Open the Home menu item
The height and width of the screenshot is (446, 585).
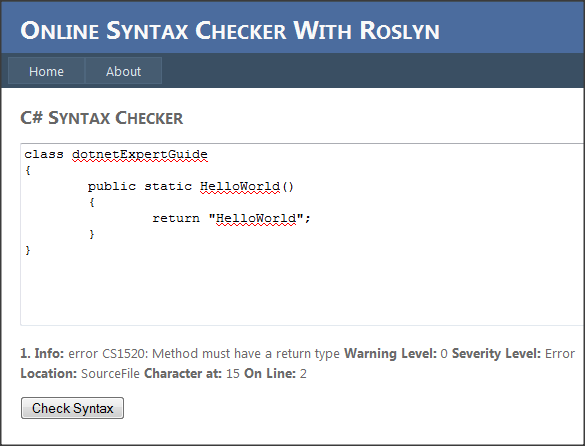point(47,71)
